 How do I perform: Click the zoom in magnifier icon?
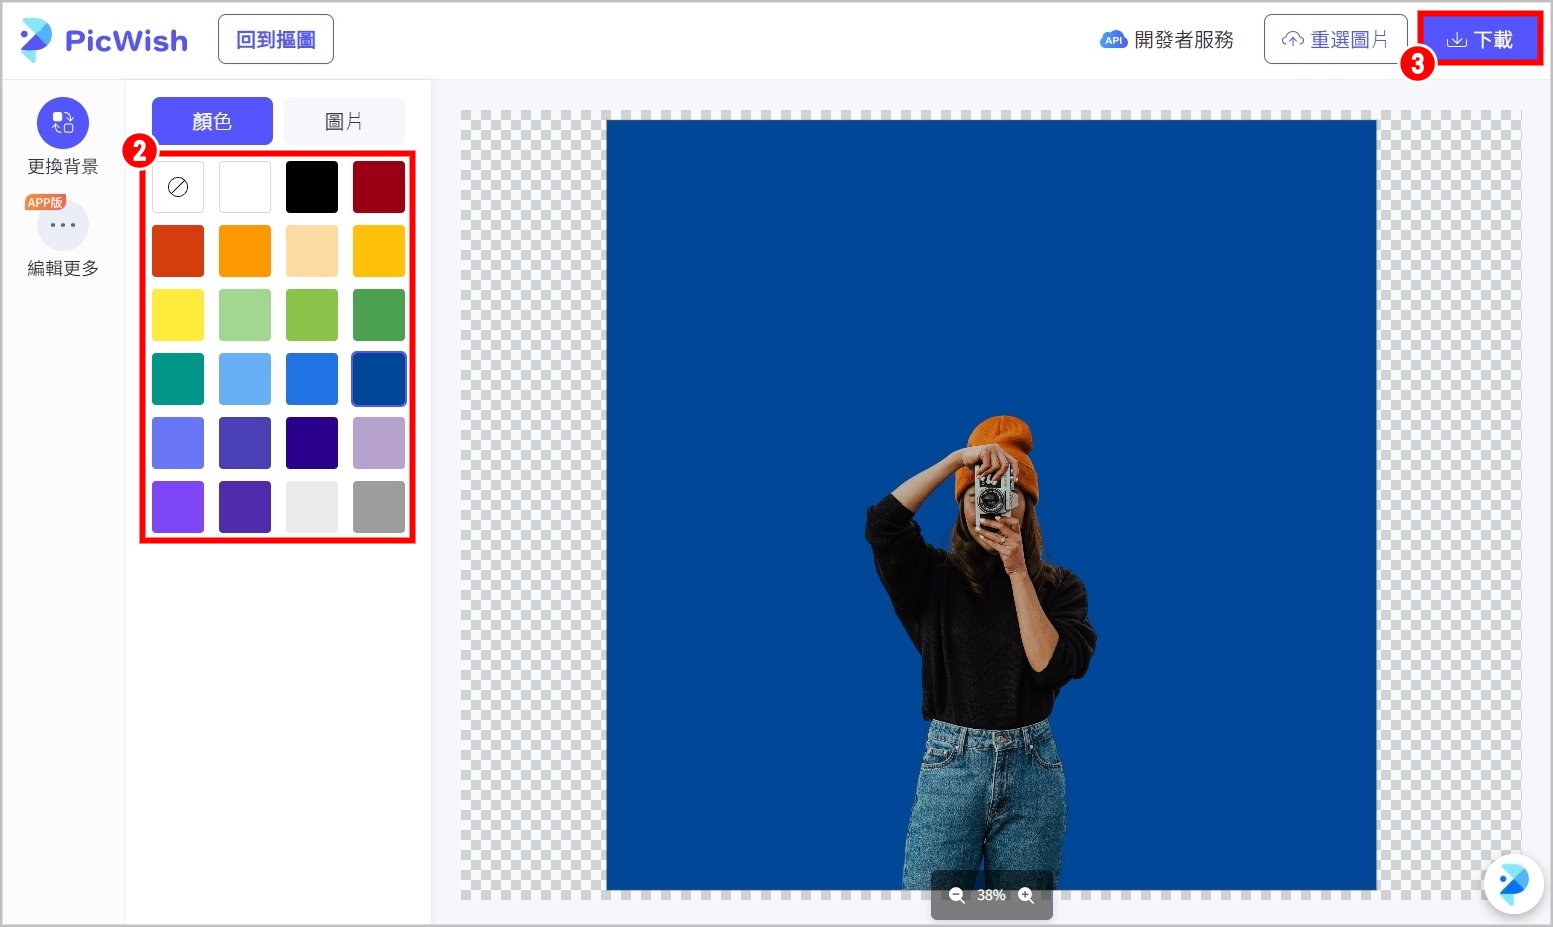[x=1026, y=895]
